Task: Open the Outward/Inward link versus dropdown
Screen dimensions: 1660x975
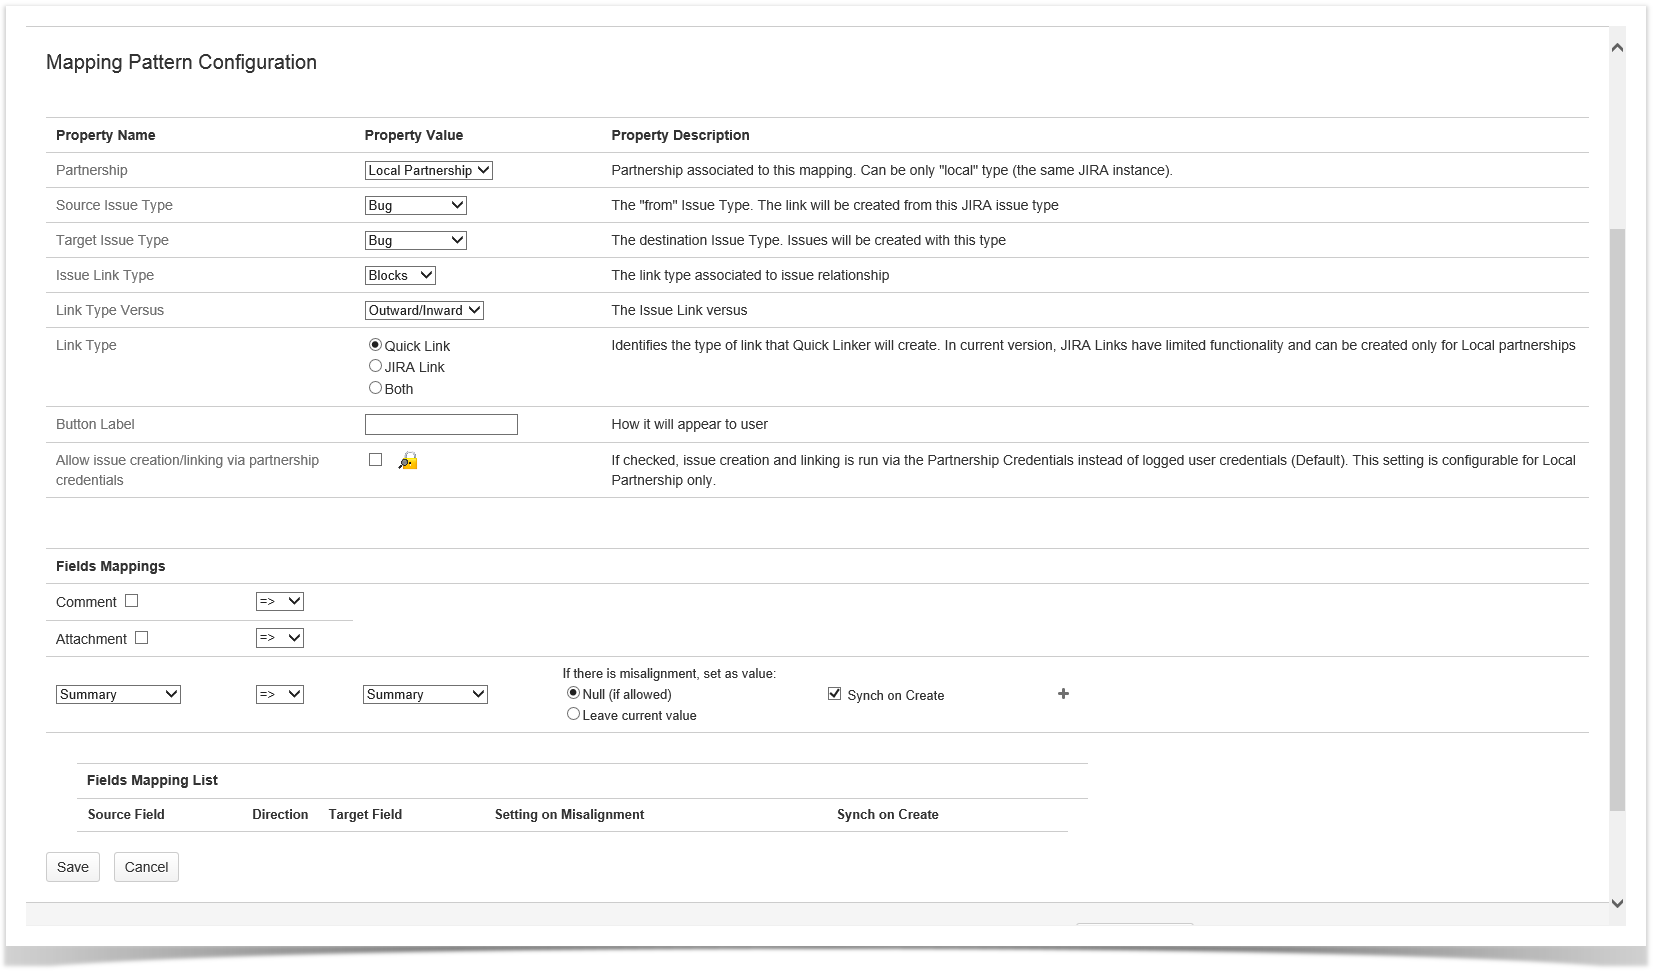Action: (424, 310)
